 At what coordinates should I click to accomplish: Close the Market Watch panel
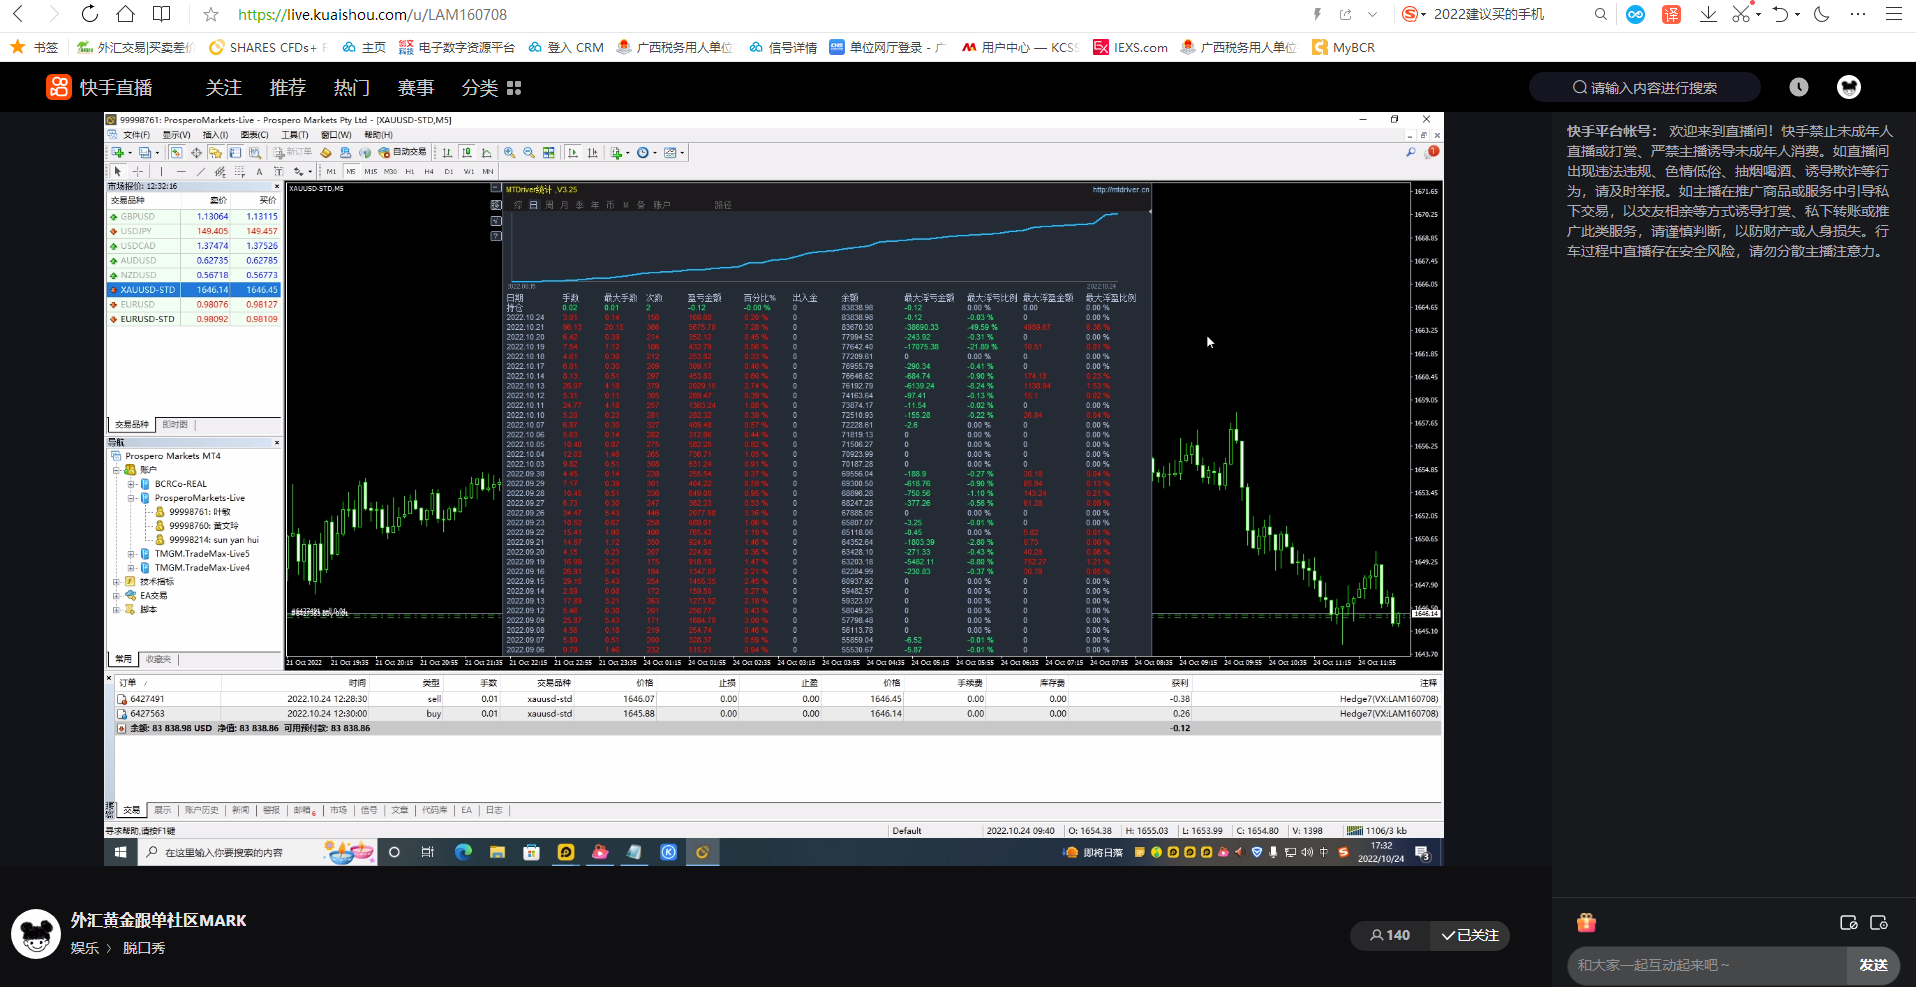tap(277, 186)
